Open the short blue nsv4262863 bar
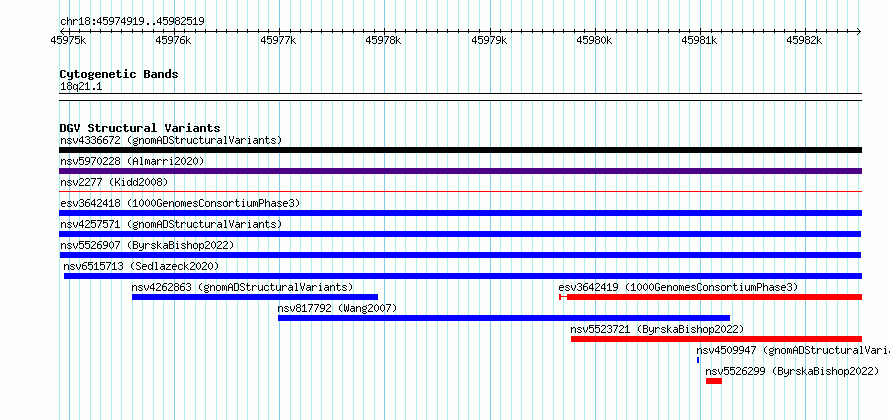890x420 pixels. tap(255, 297)
